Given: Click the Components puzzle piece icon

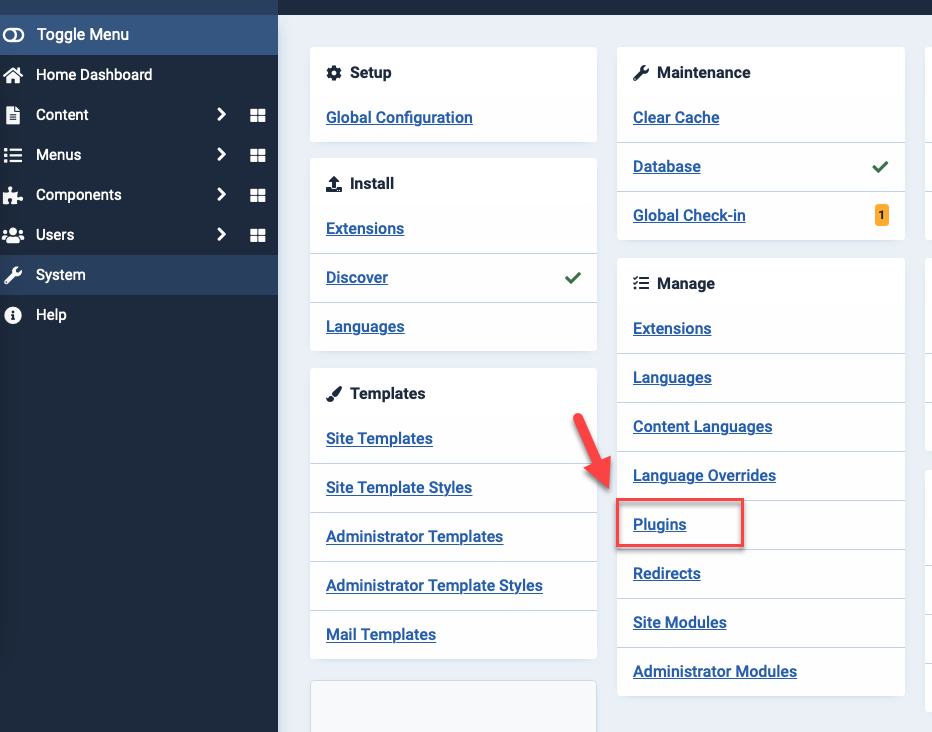Looking at the screenshot, I should pyautogui.click(x=14, y=195).
